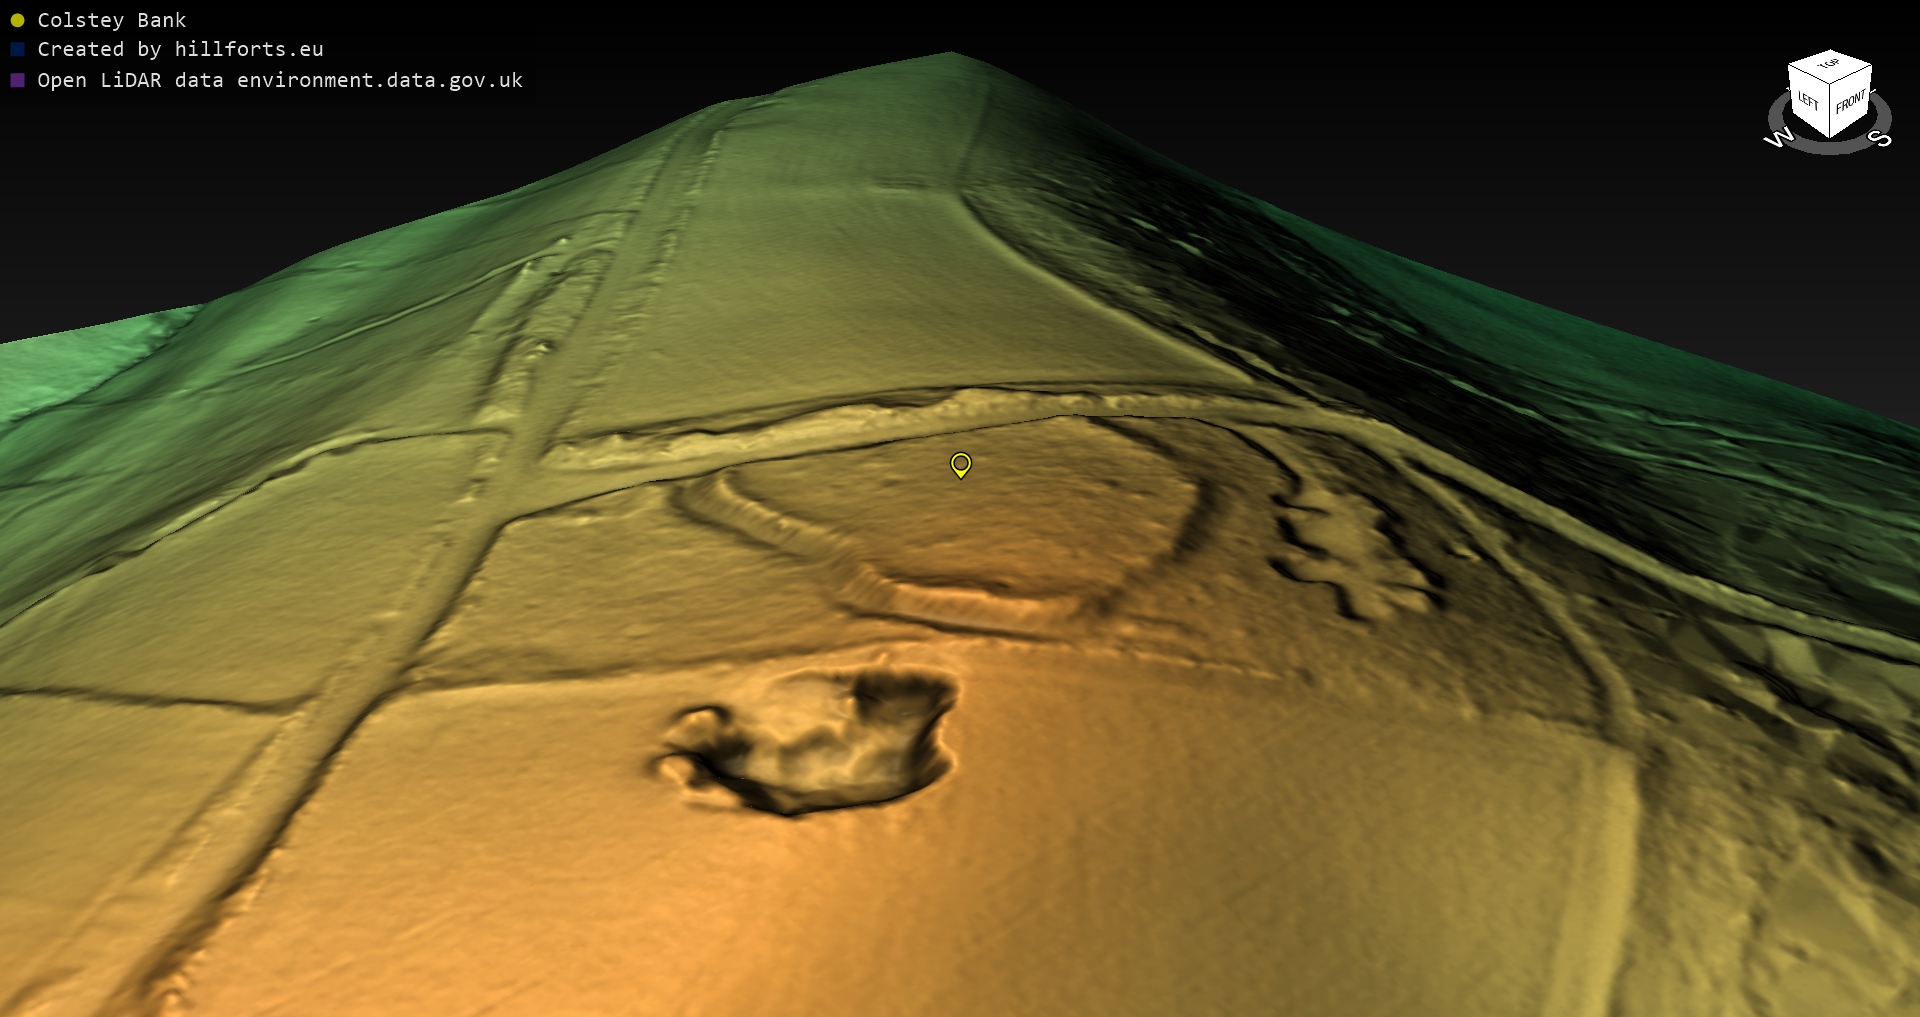Switch to FRONT view on the view cube
Screen dimensions: 1920x1017
1850,103
